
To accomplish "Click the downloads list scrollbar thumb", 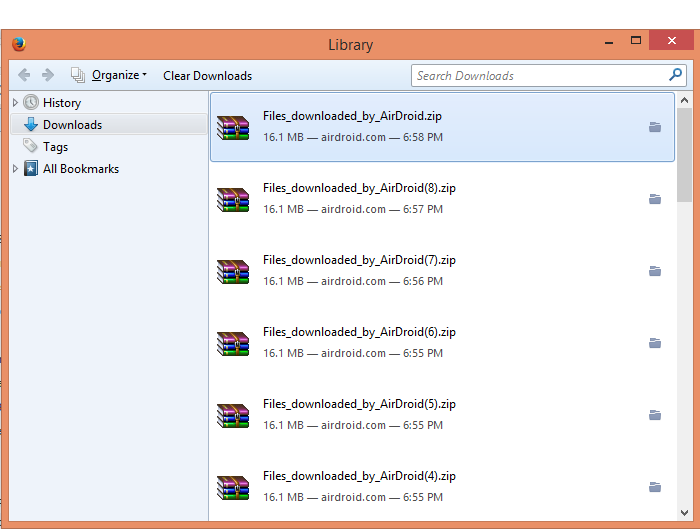I will (x=684, y=155).
